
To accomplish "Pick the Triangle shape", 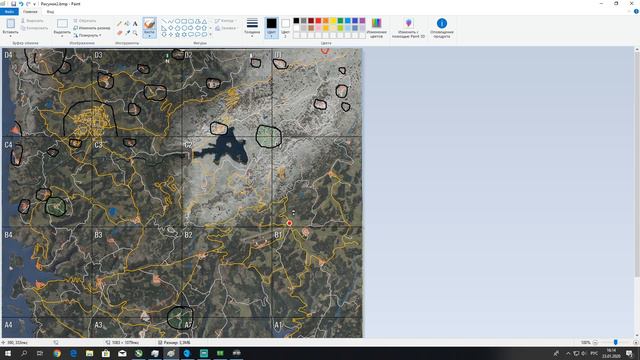I will coord(204,21).
